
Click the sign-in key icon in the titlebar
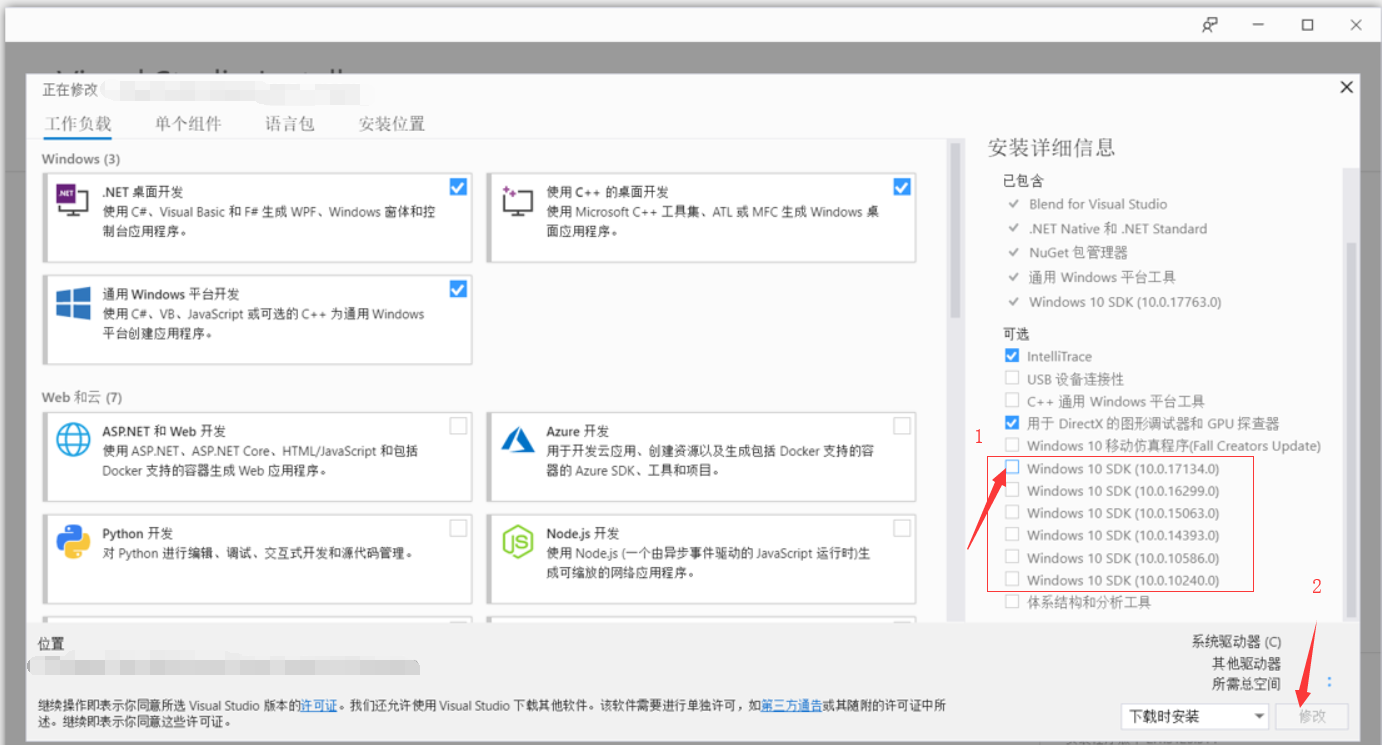pos(1209,24)
